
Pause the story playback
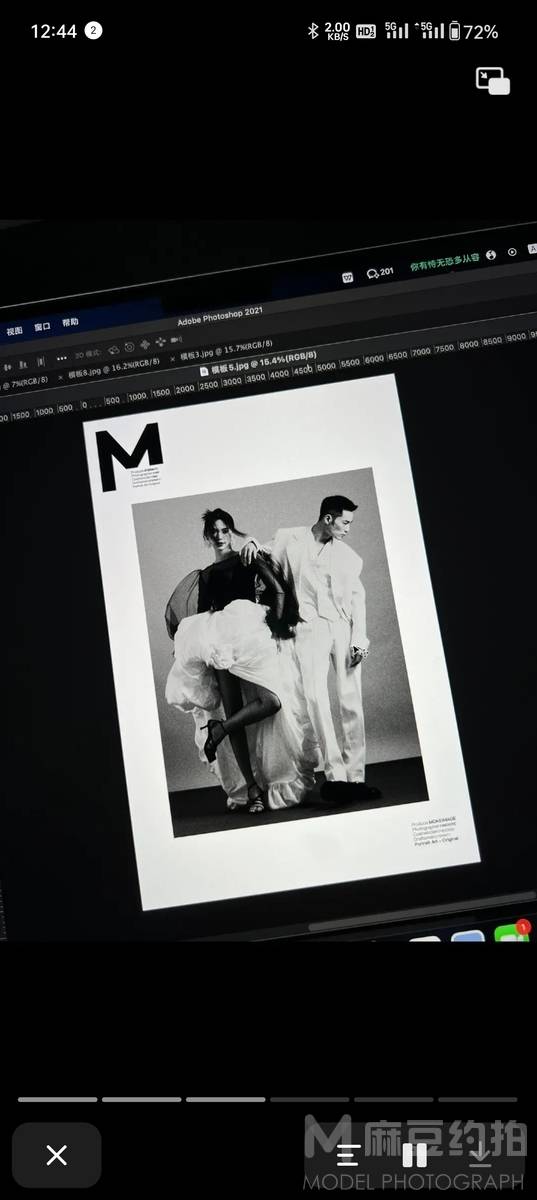(x=414, y=1156)
